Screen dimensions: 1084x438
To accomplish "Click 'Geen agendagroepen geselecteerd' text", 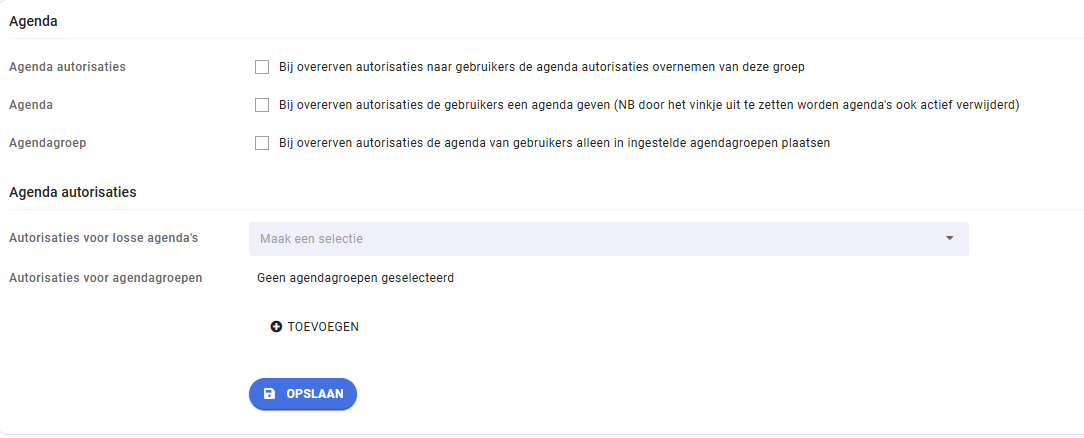I will (355, 278).
